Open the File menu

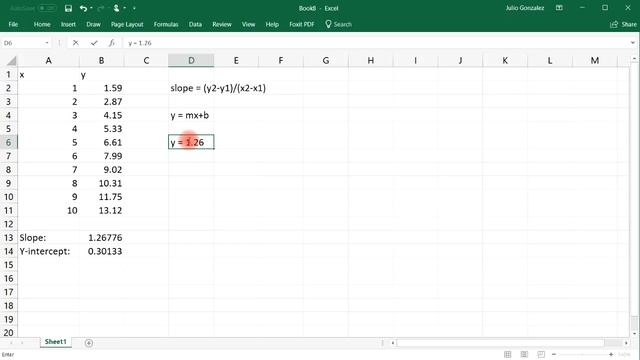click(x=13, y=24)
